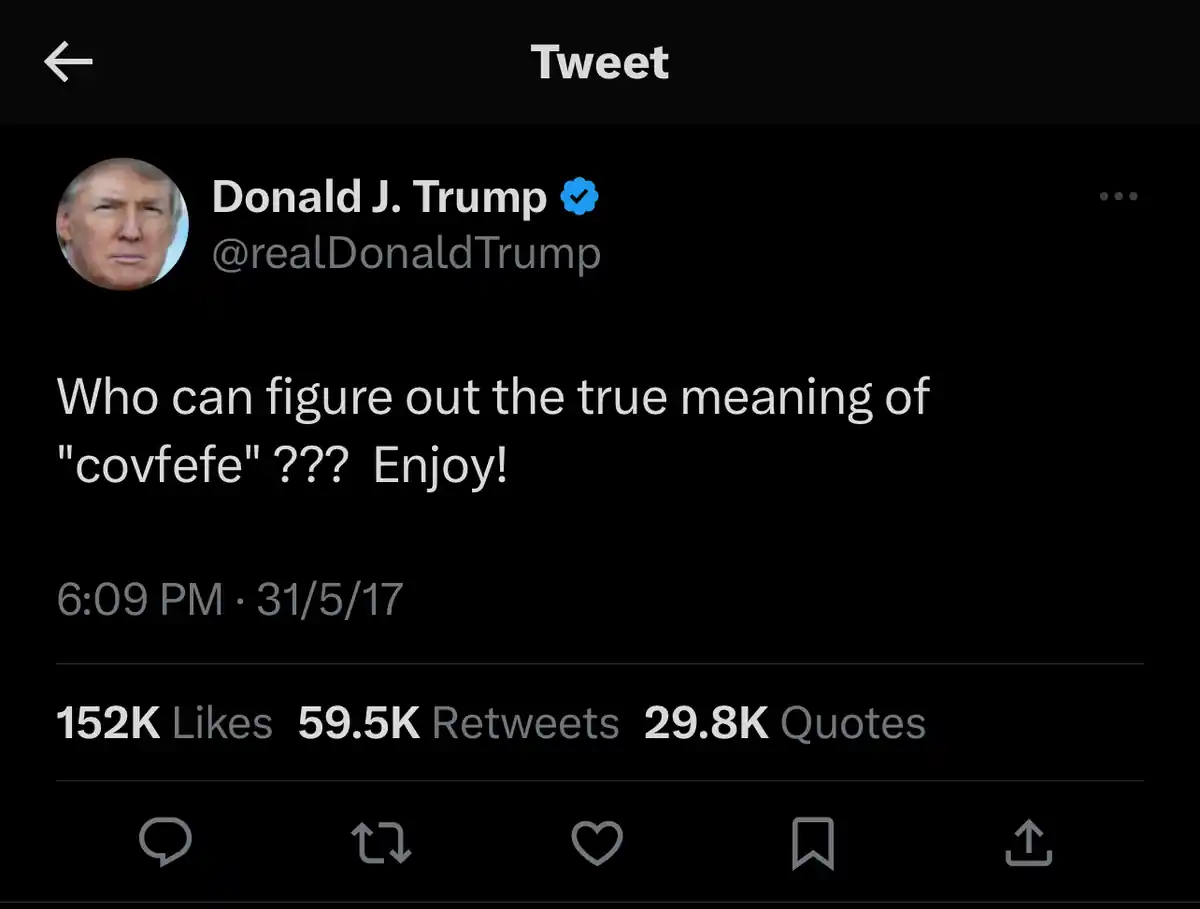The image size is (1200, 909).
Task: Open Donald J. Trump profile picture
Action: [x=123, y=224]
